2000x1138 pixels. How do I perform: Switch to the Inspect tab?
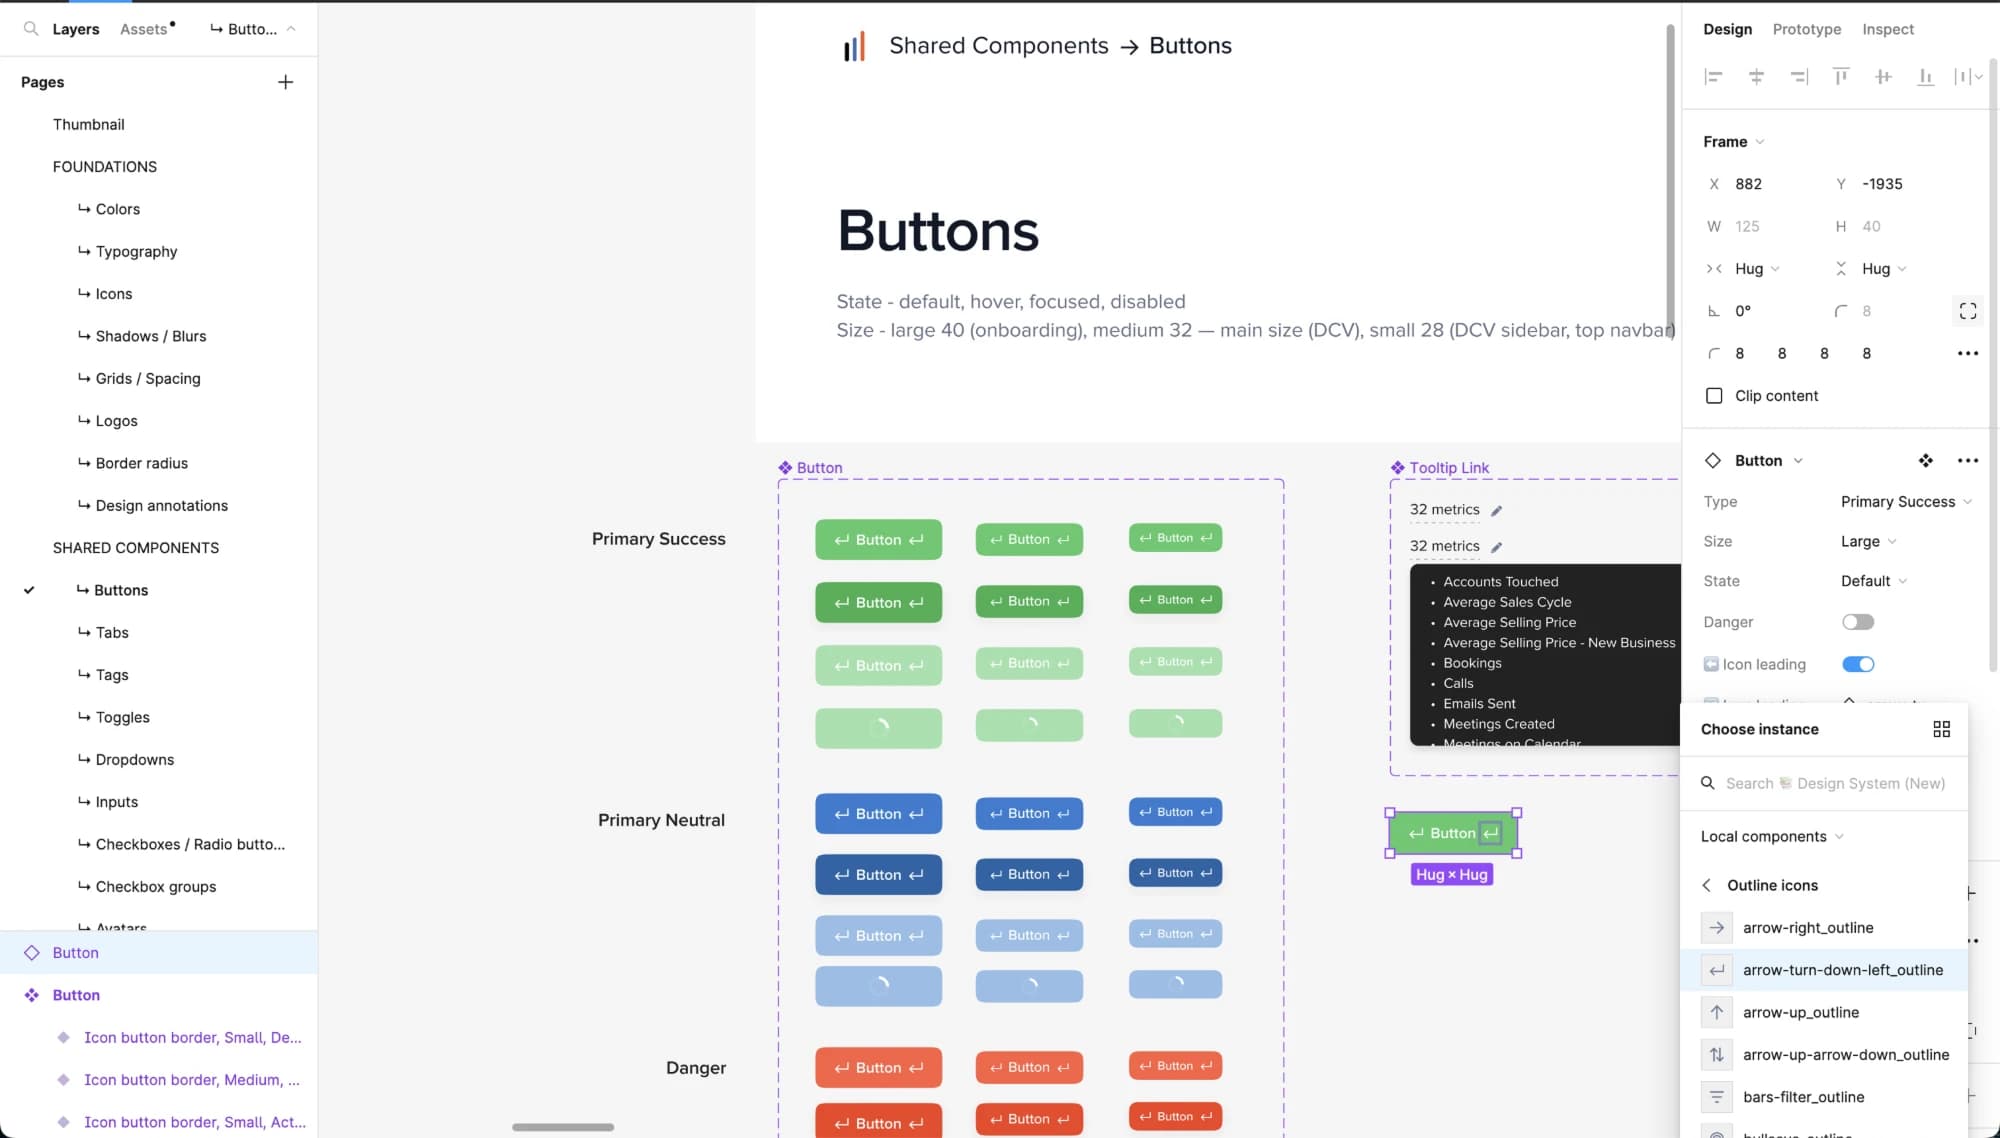click(x=1887, y=29)
